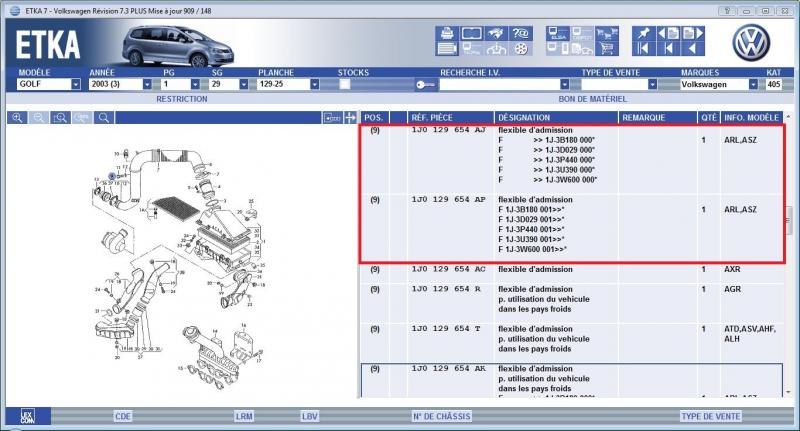Screen dimensions: 800x431
Task: Click the wheel rim icon
Action: (x=521, y=48)
